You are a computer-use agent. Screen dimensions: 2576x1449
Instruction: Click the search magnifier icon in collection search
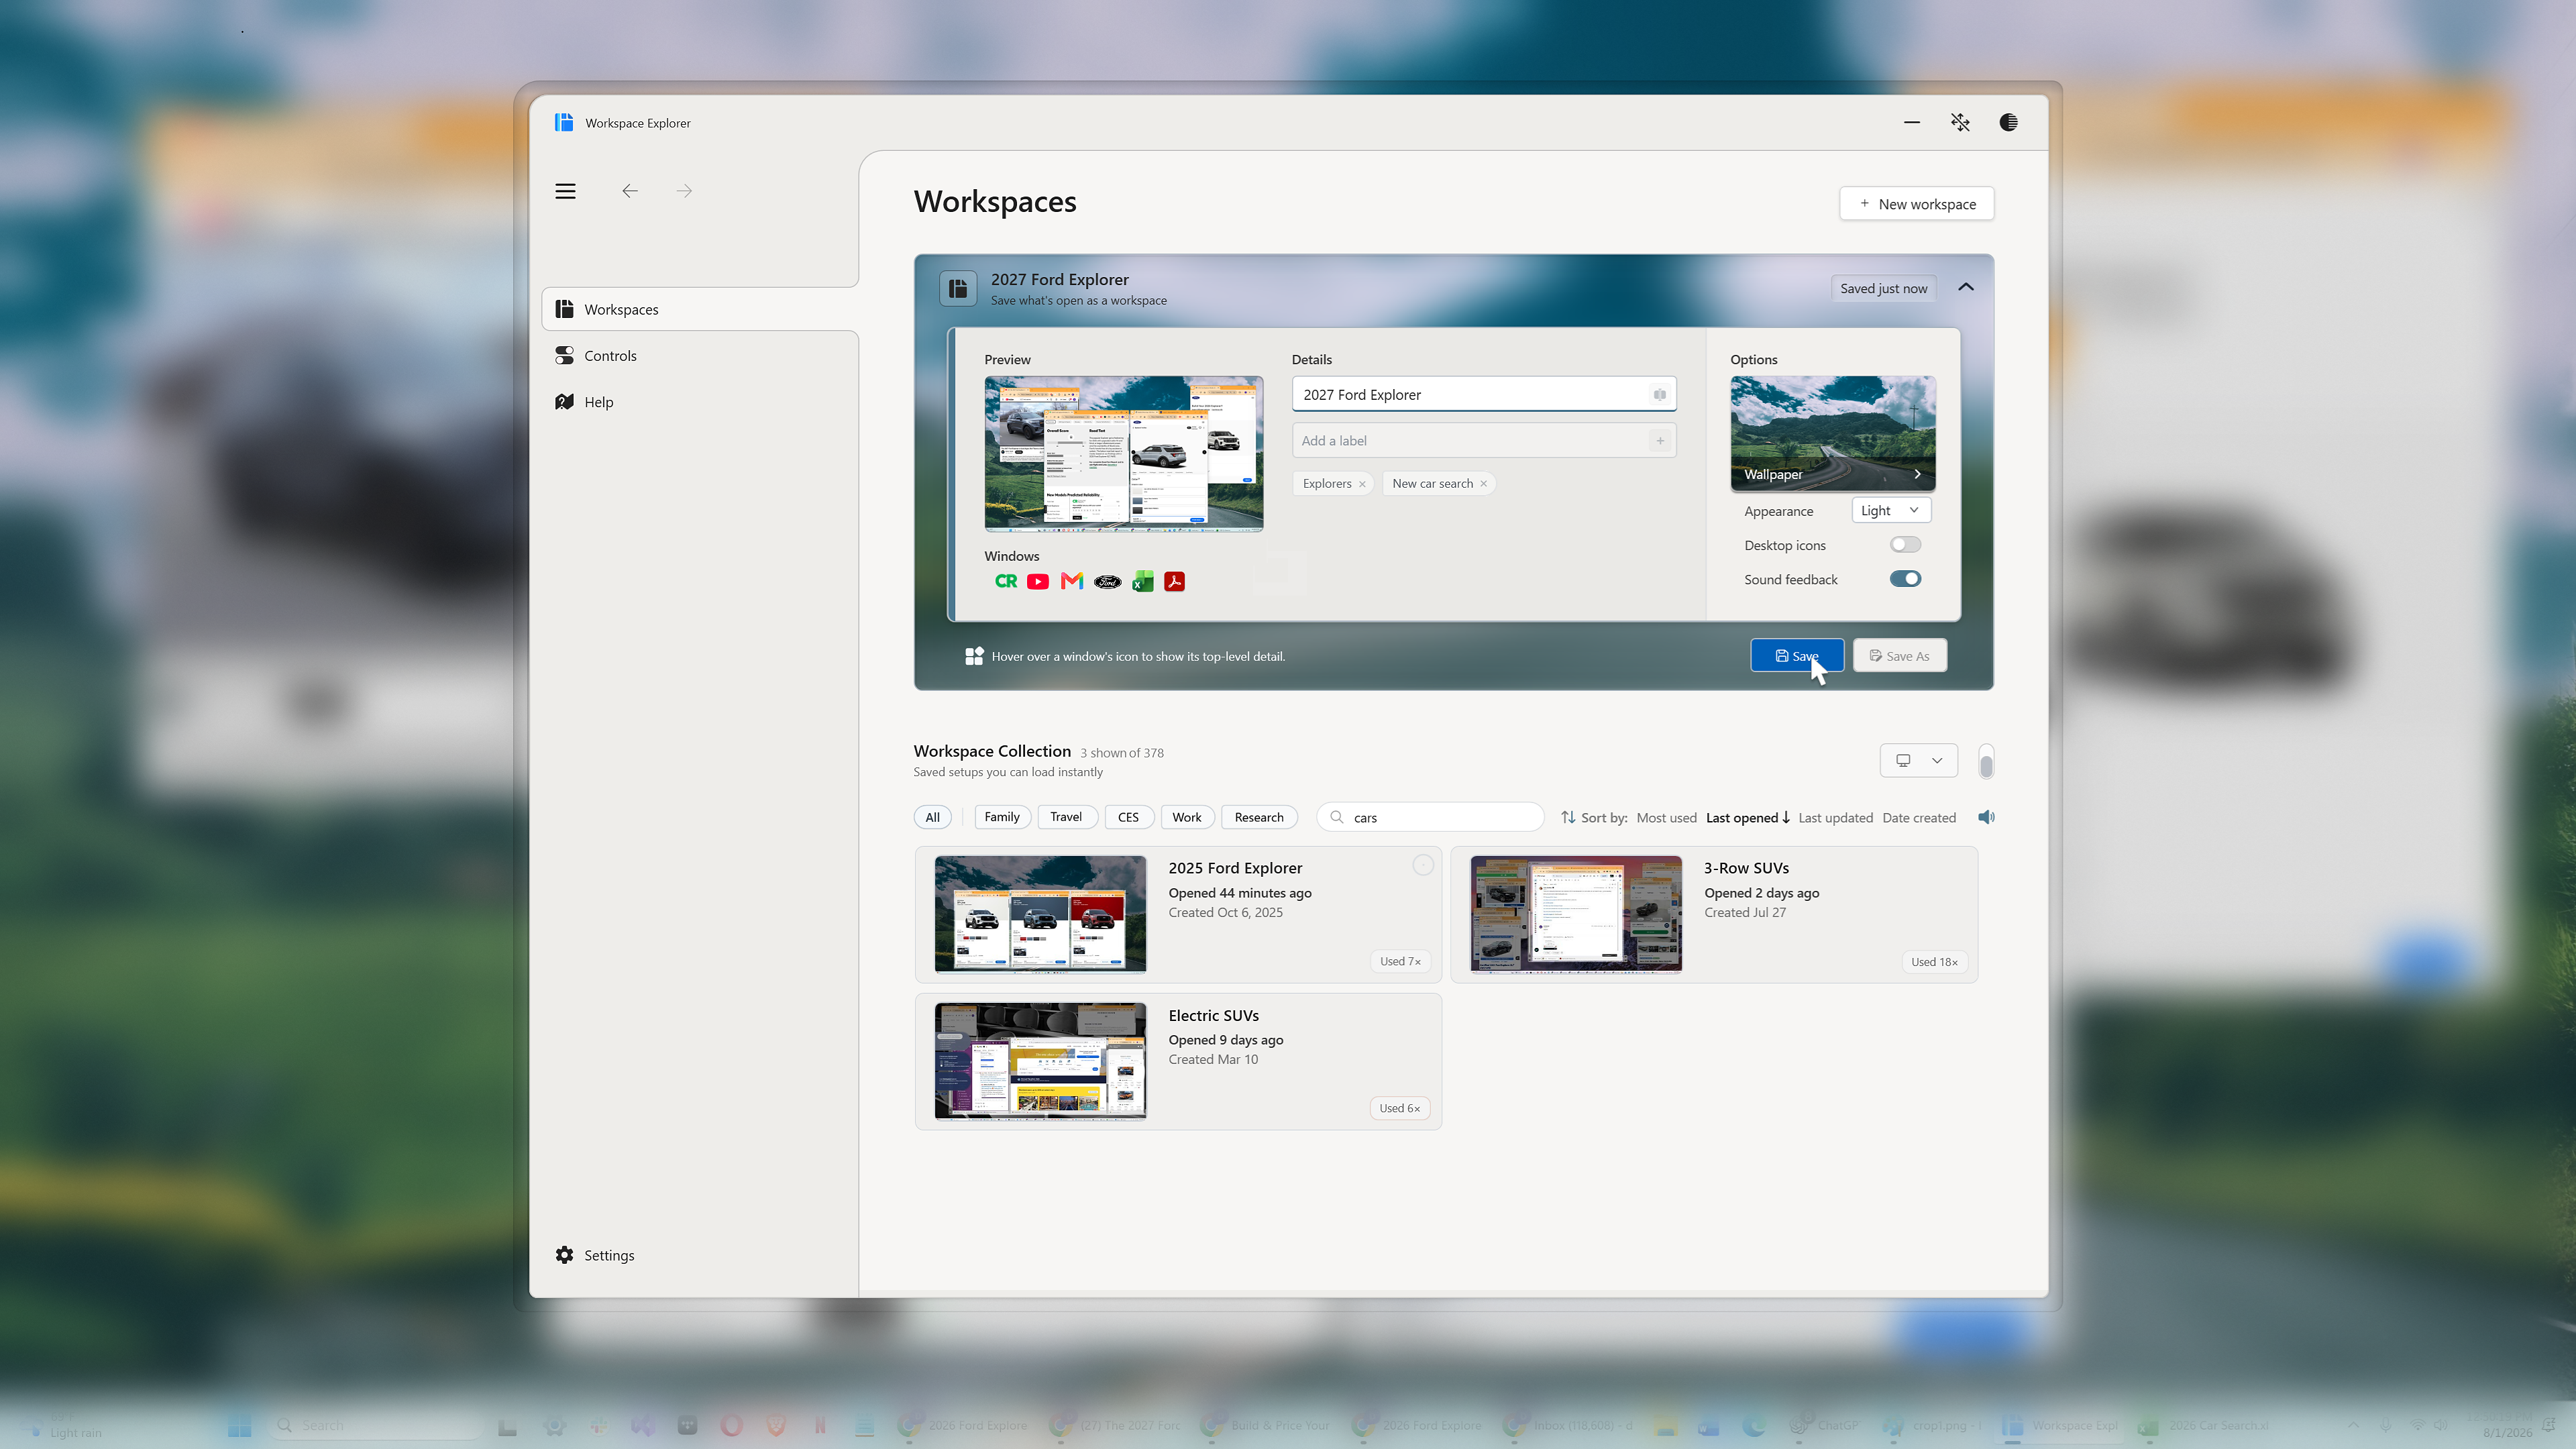(x=1337, y=817)
